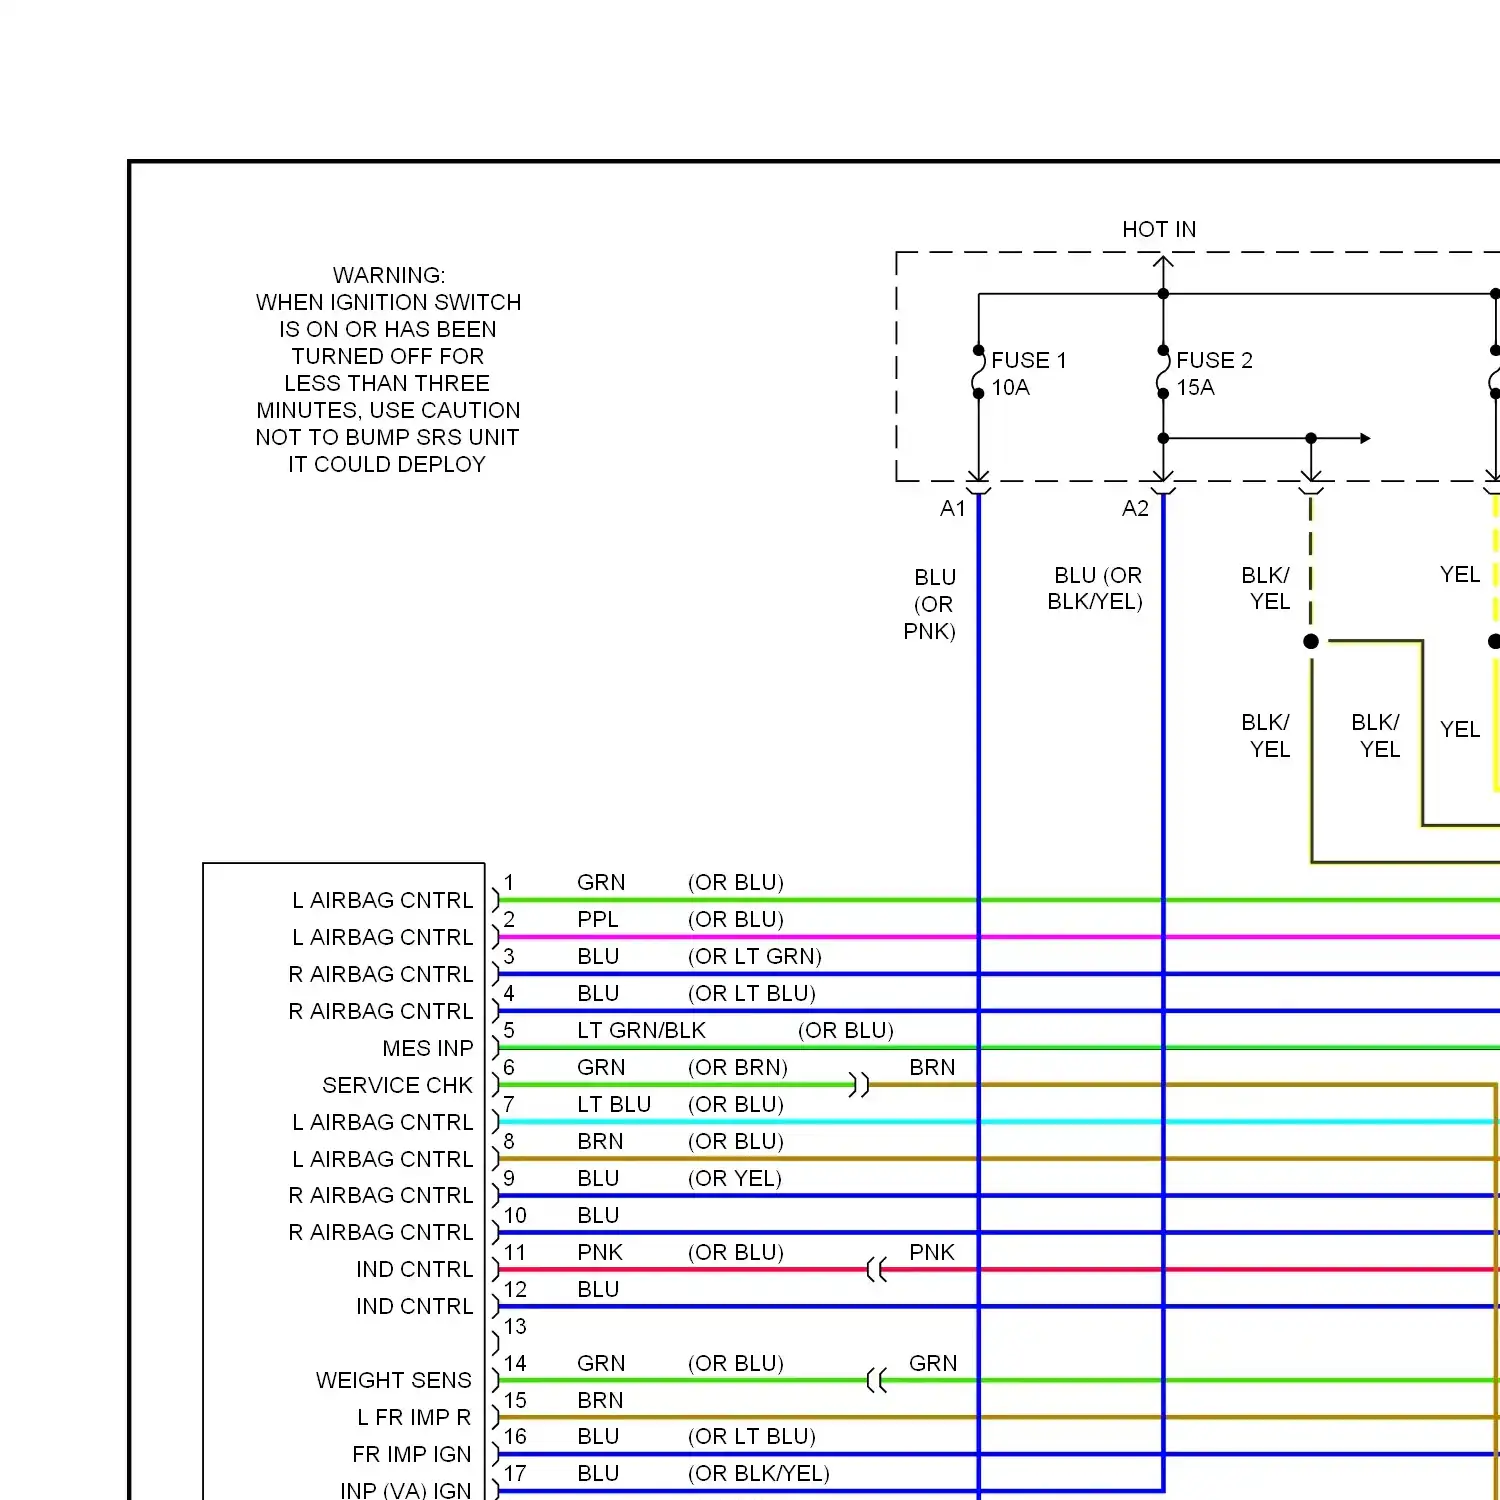Click the 'INP (VA) IGN' pin label
The height and width of the screenshot is (1500, 1500).
pyautogui.click(x=406, y=1490)
